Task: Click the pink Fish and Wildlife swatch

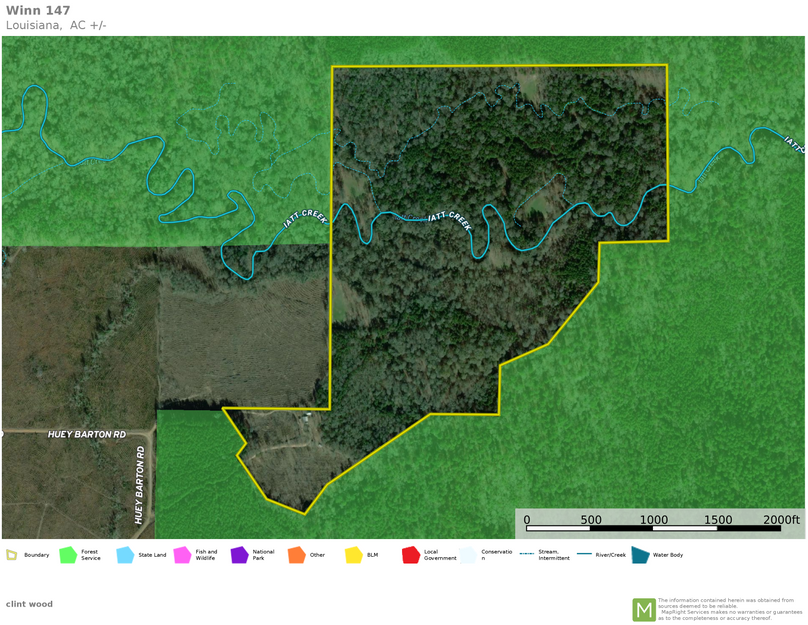Action: [182, 555]
